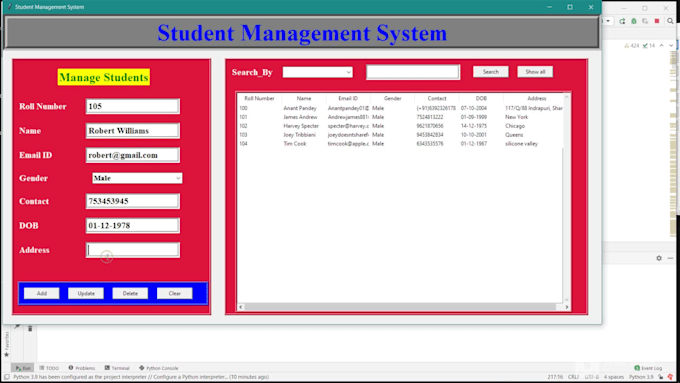Open the Favorites star sidebar tab

click(7, 345)
